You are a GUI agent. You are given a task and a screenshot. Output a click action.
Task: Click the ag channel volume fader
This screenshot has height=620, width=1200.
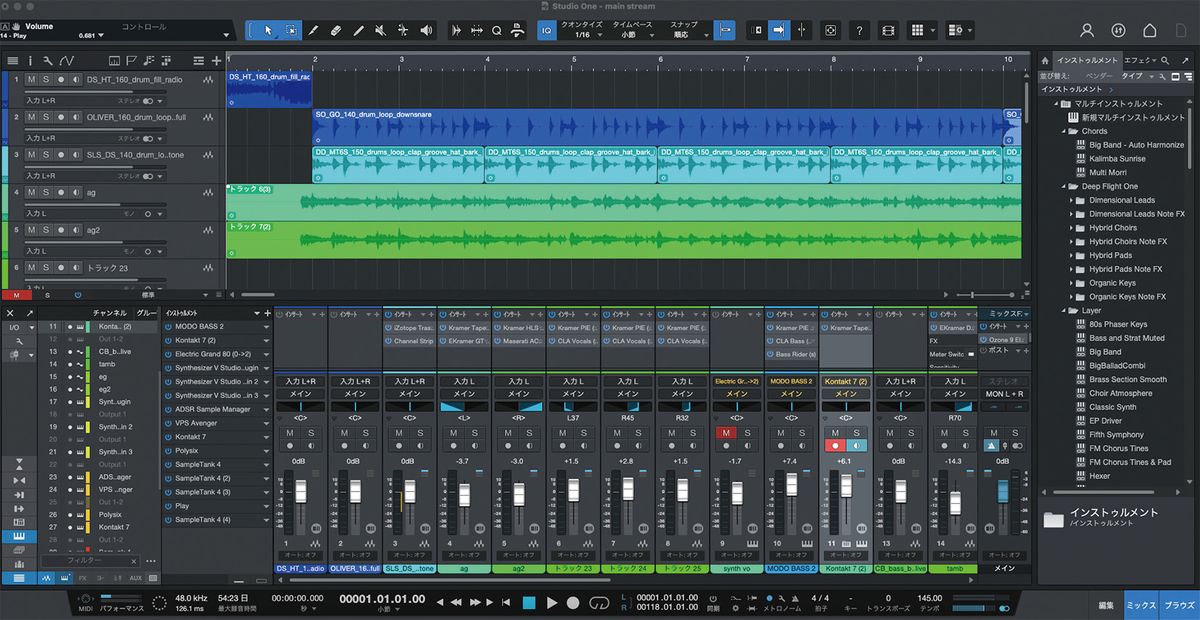coord(464,494)
